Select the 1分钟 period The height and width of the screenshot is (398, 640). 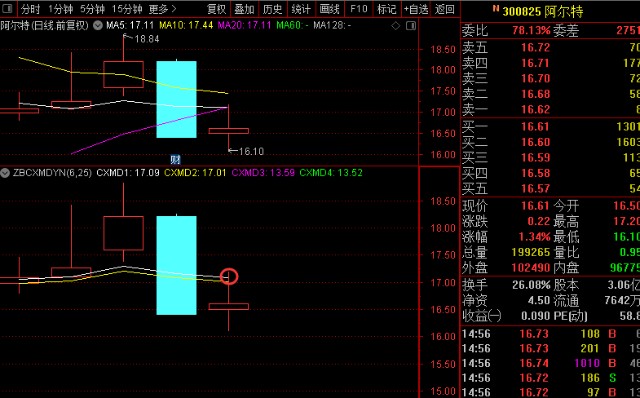(60, 9)
